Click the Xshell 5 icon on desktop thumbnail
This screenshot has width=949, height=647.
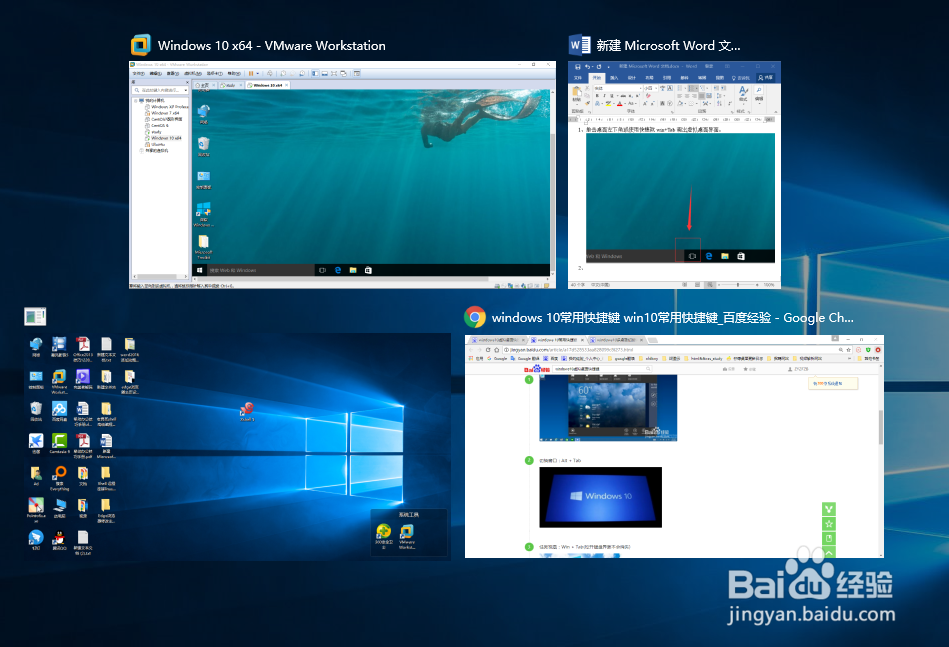[x=247, y=412]
